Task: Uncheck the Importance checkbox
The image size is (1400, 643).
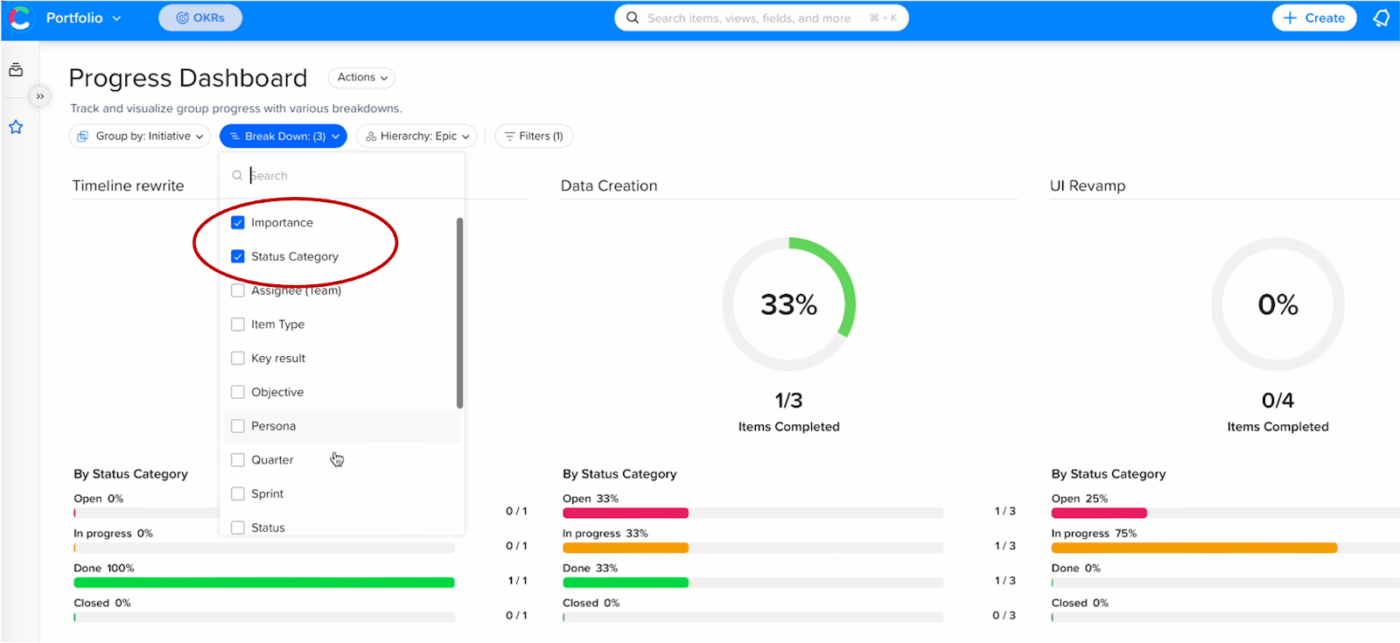Action: pos(238,223)
